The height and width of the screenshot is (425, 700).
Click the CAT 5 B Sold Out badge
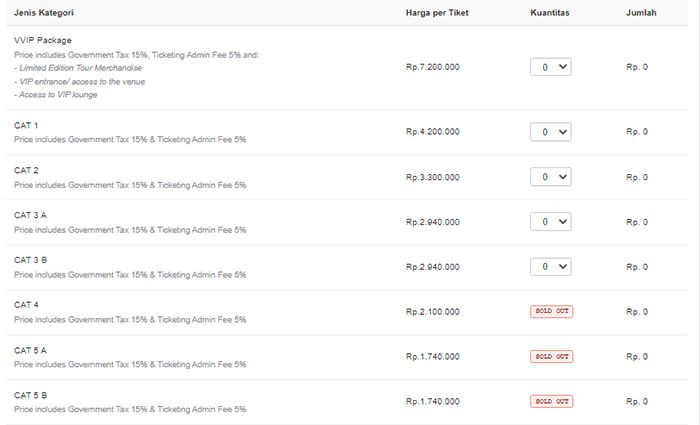551,402
